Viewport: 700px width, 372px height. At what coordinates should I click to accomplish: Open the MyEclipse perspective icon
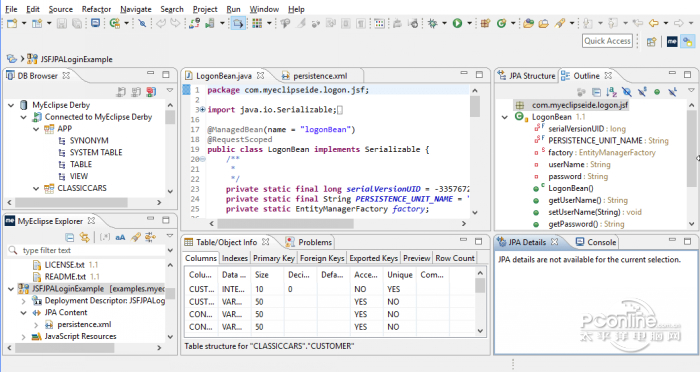pyautogui.click(x=672, y=42)
